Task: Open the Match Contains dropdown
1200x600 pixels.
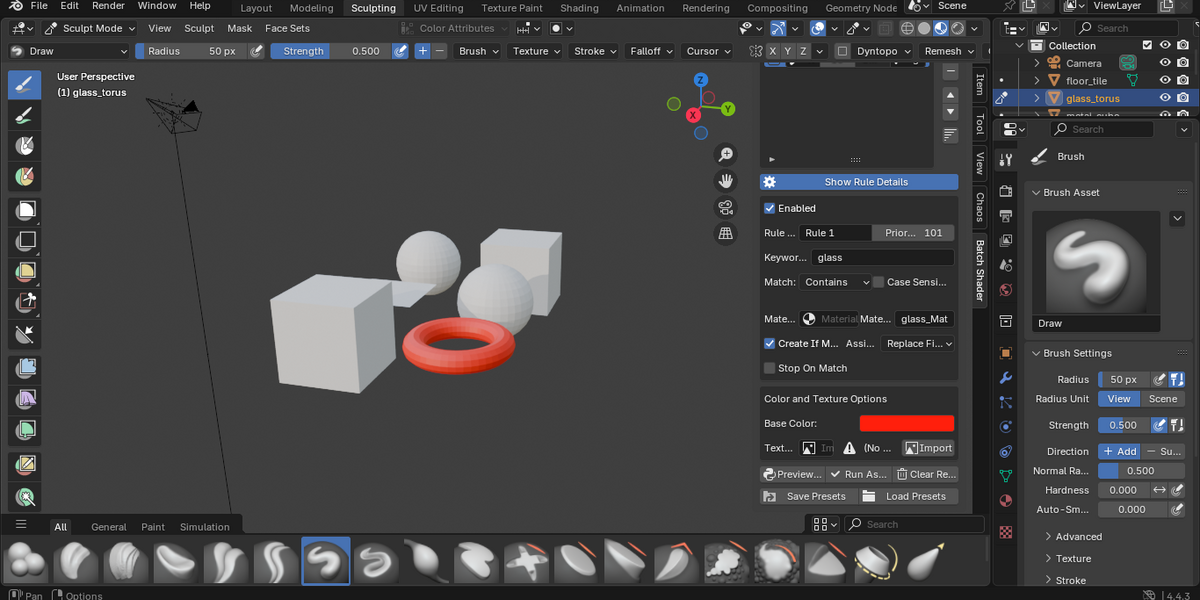Action: (x=836, y=282)
